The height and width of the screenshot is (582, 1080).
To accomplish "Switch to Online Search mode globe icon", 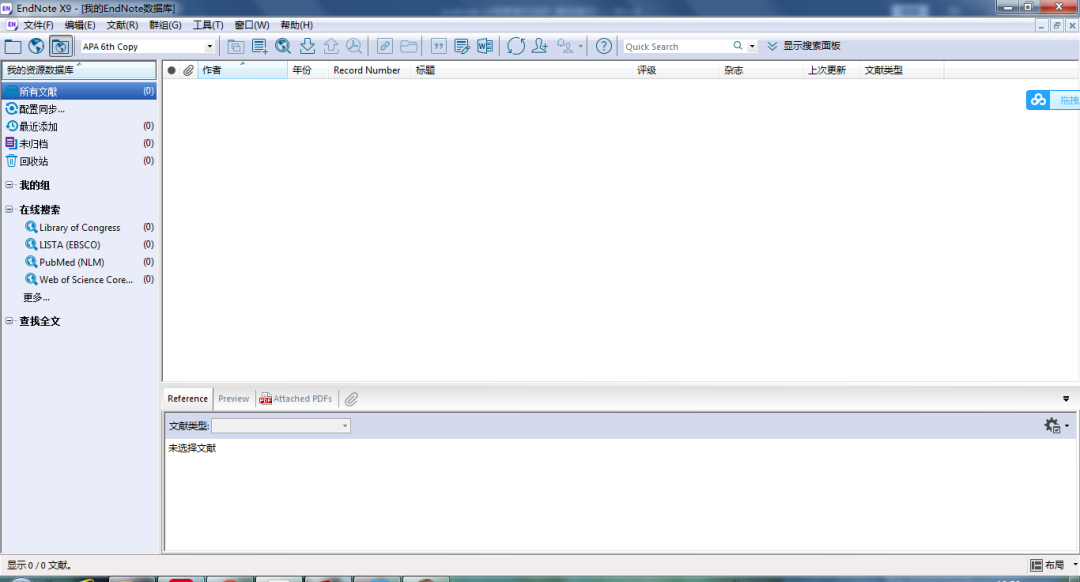I will coord(36,46).
